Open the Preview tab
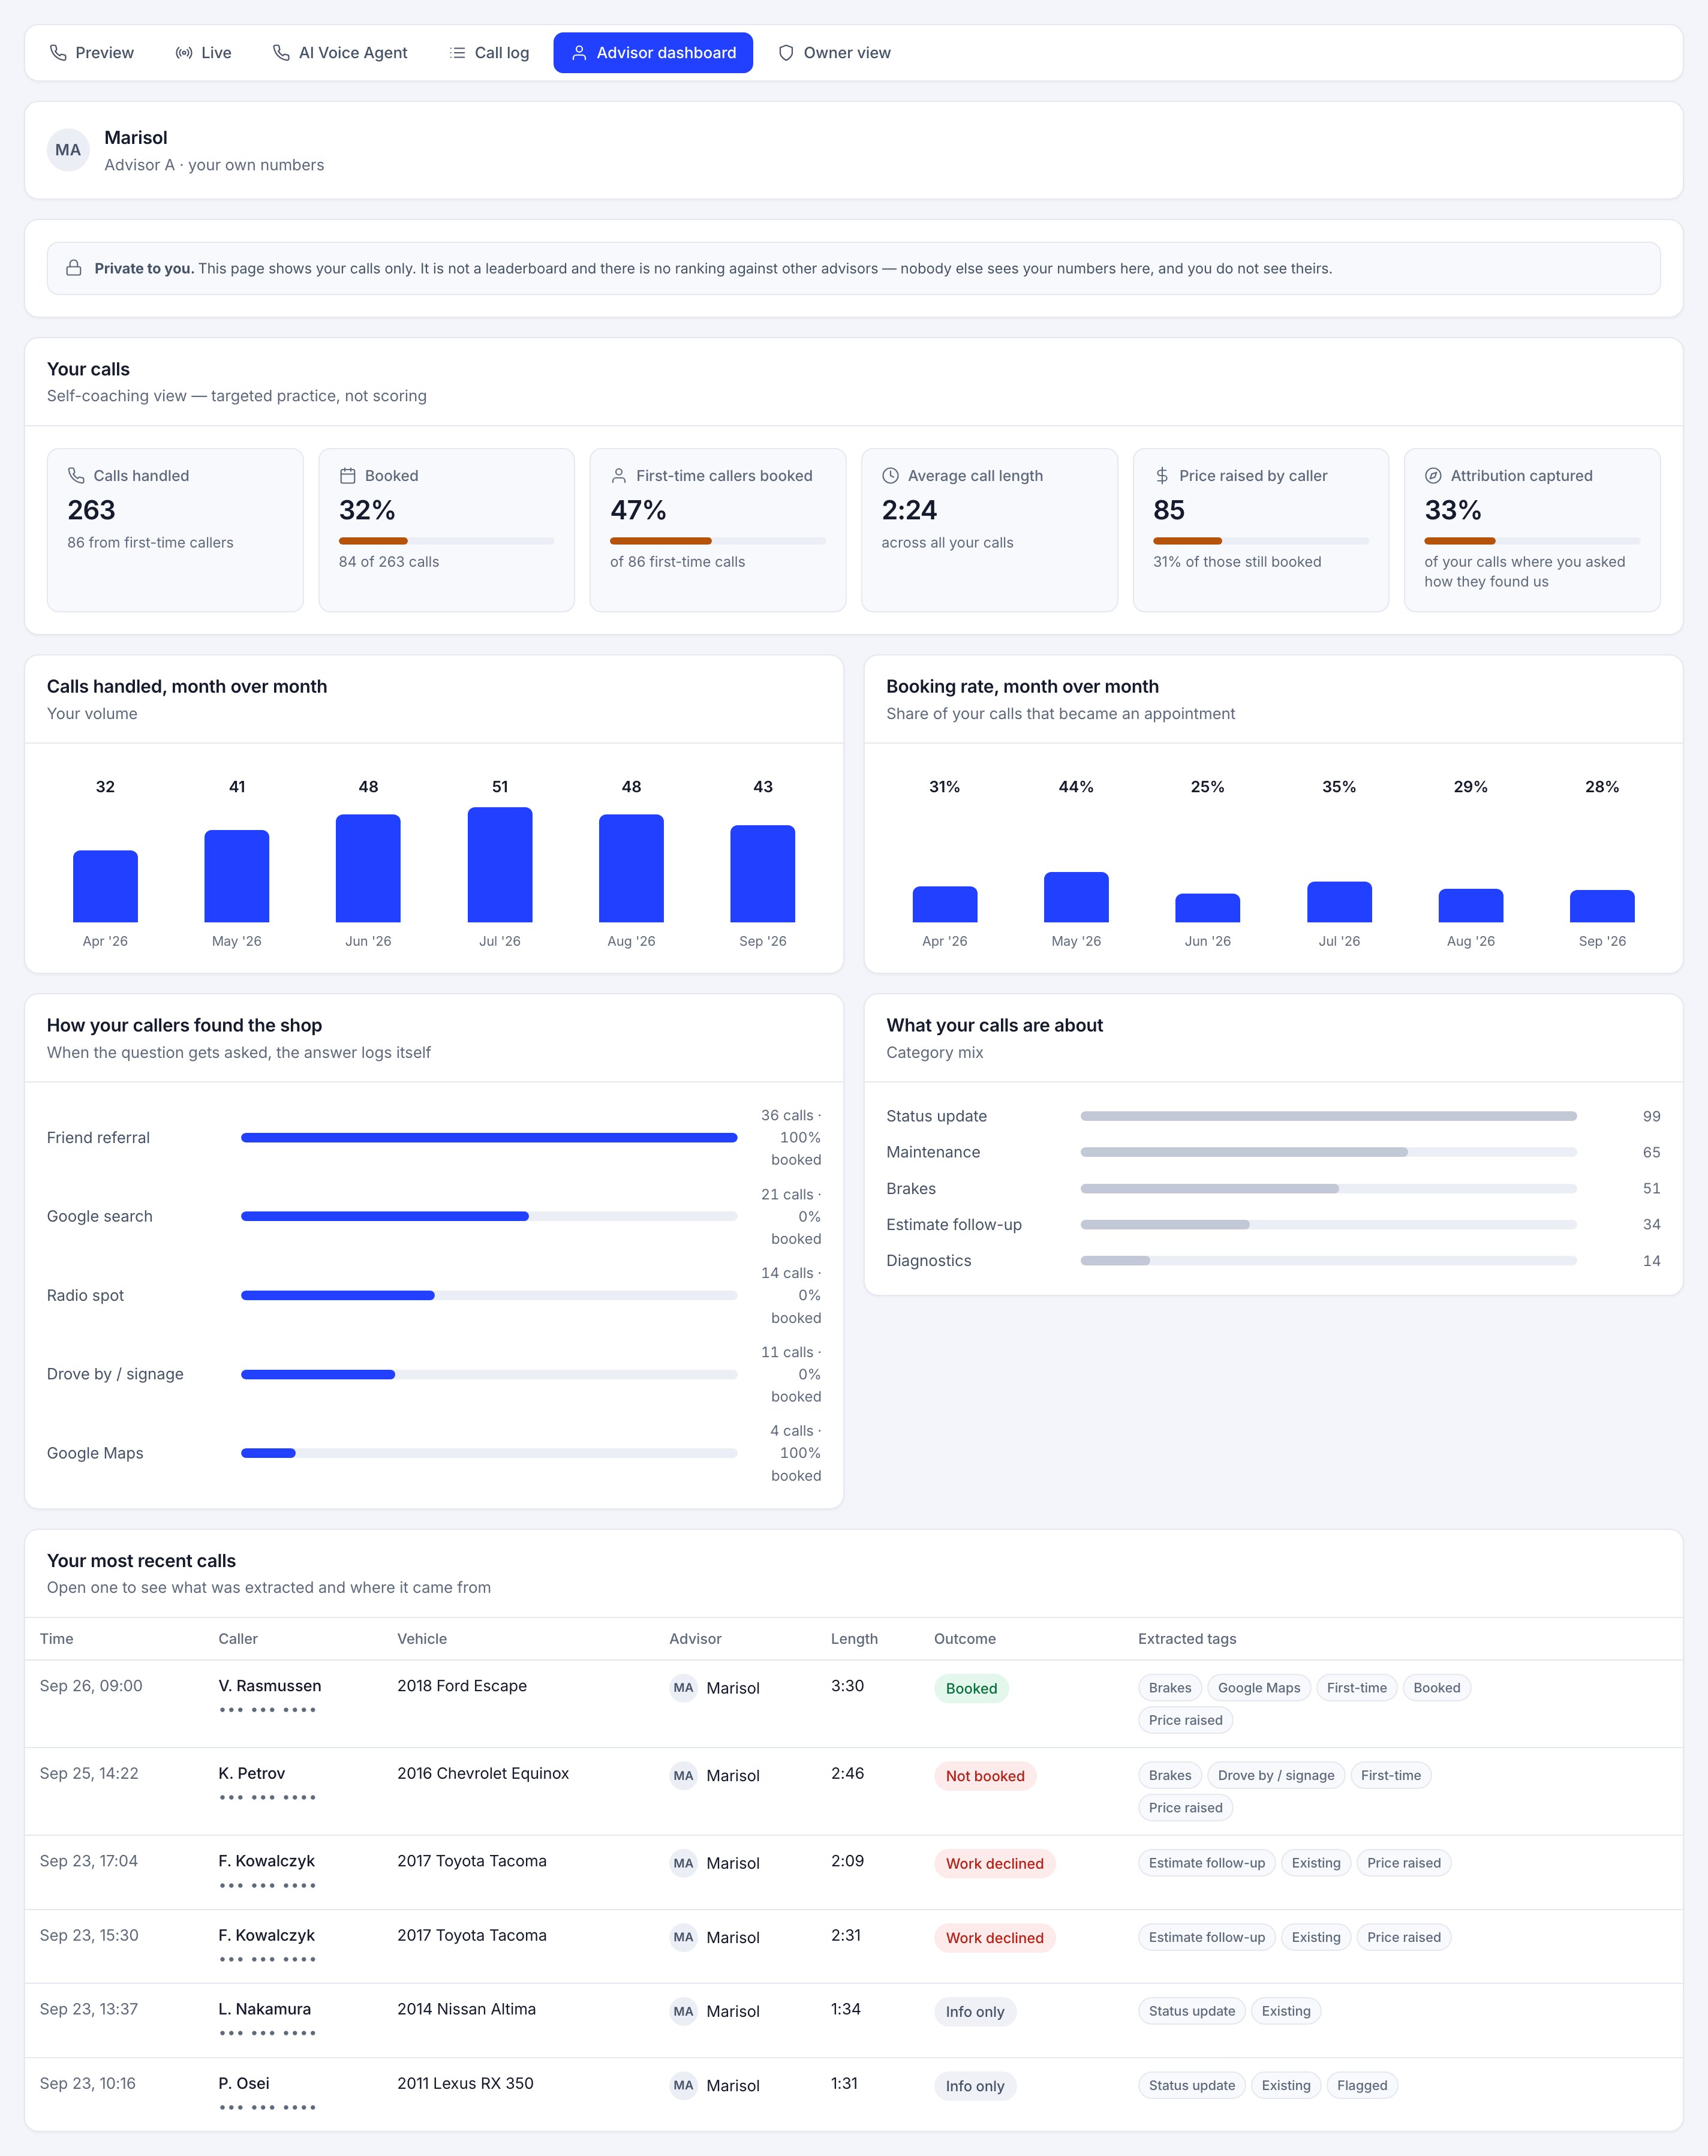The width and height of the screenshot is (1708, 2156). click(92, 53)
